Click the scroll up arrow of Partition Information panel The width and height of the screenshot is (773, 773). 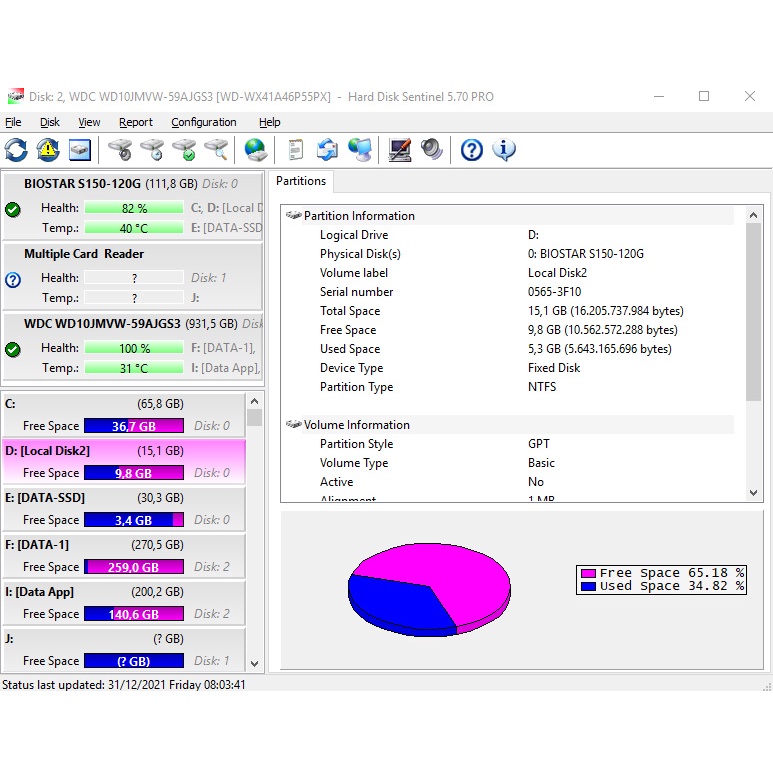tap(753, 215)
